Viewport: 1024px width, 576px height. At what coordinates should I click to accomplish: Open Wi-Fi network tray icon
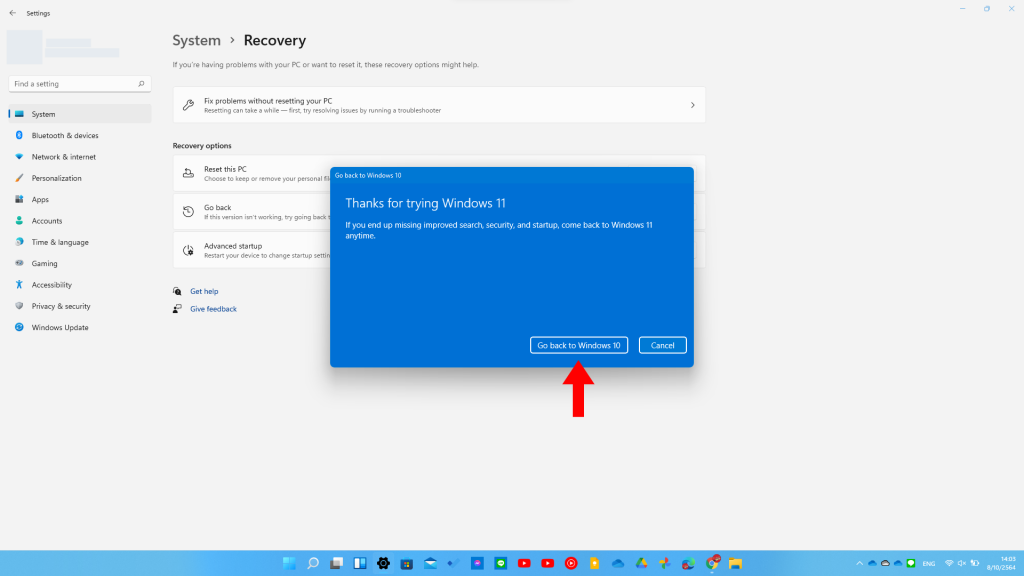tap(949, 563)
